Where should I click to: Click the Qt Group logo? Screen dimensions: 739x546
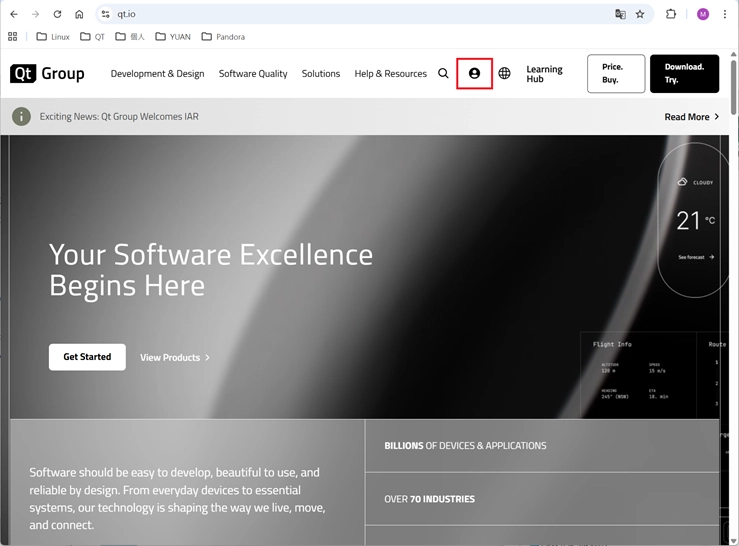(47, 73)
